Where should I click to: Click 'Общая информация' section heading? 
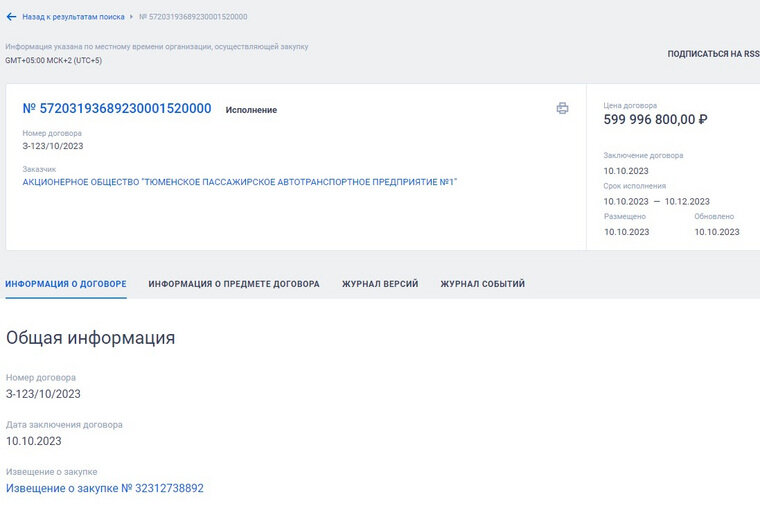[91, 338]
